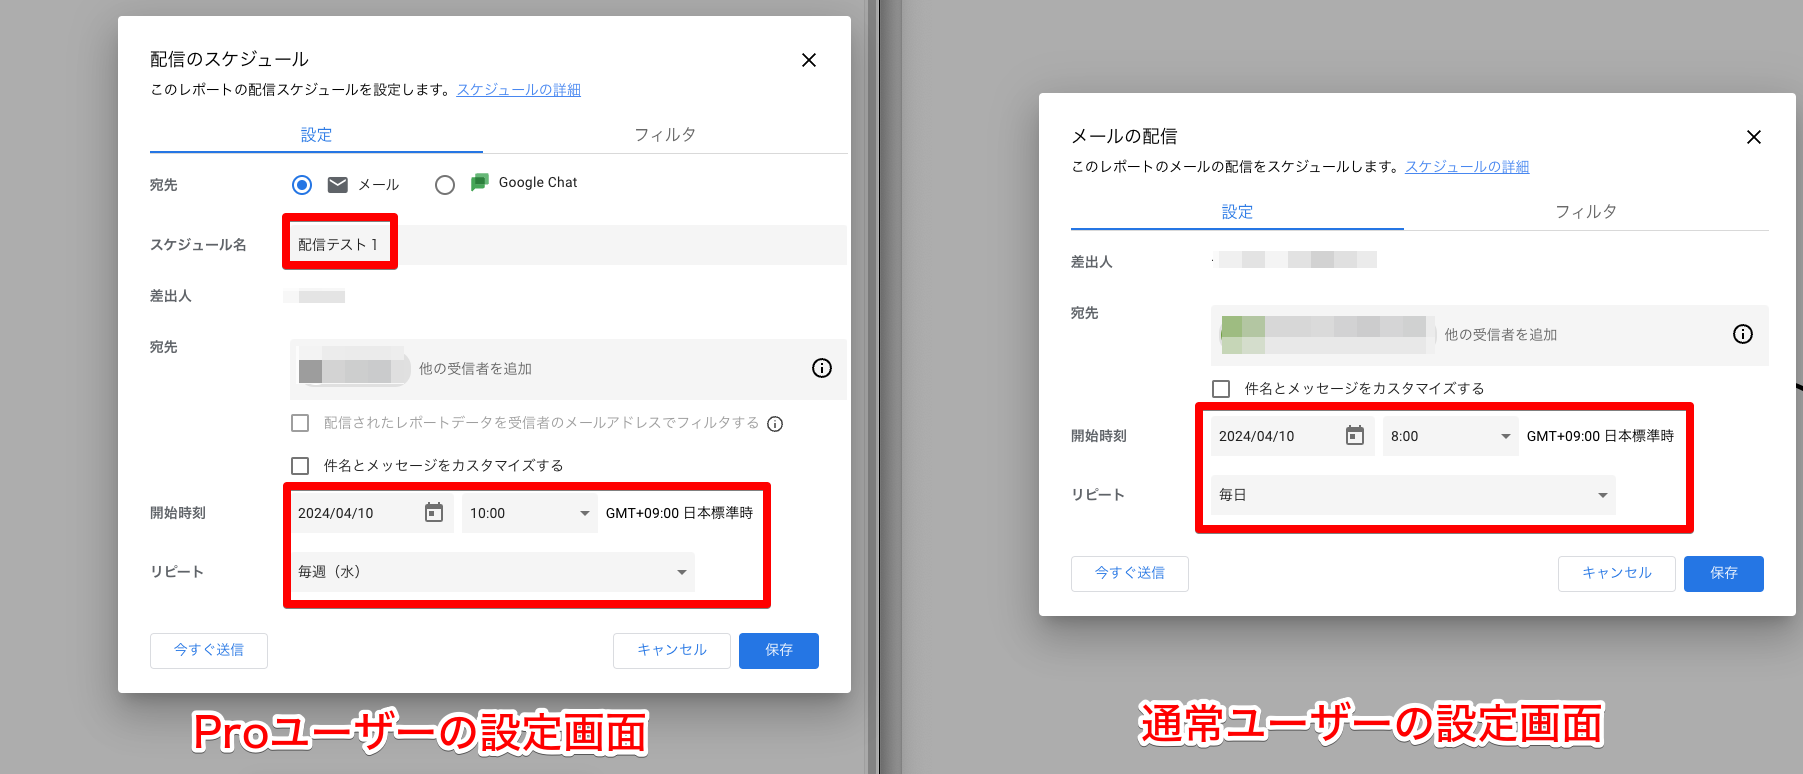Image resolution: width=1803 pixels, height=774 pixels.
Task: Select the Google Chat radio button
Action: [x=445, y=185]
